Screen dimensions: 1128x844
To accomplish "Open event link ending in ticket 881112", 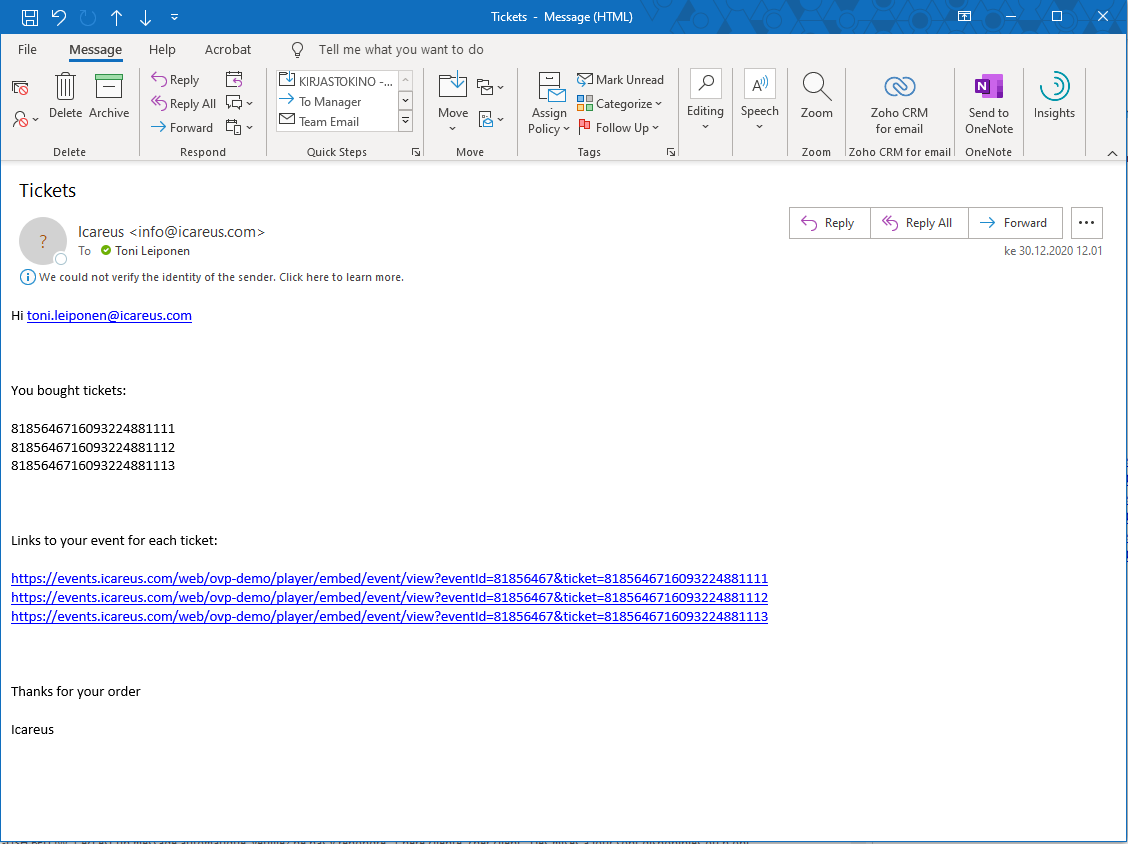I will pos(389,597).
